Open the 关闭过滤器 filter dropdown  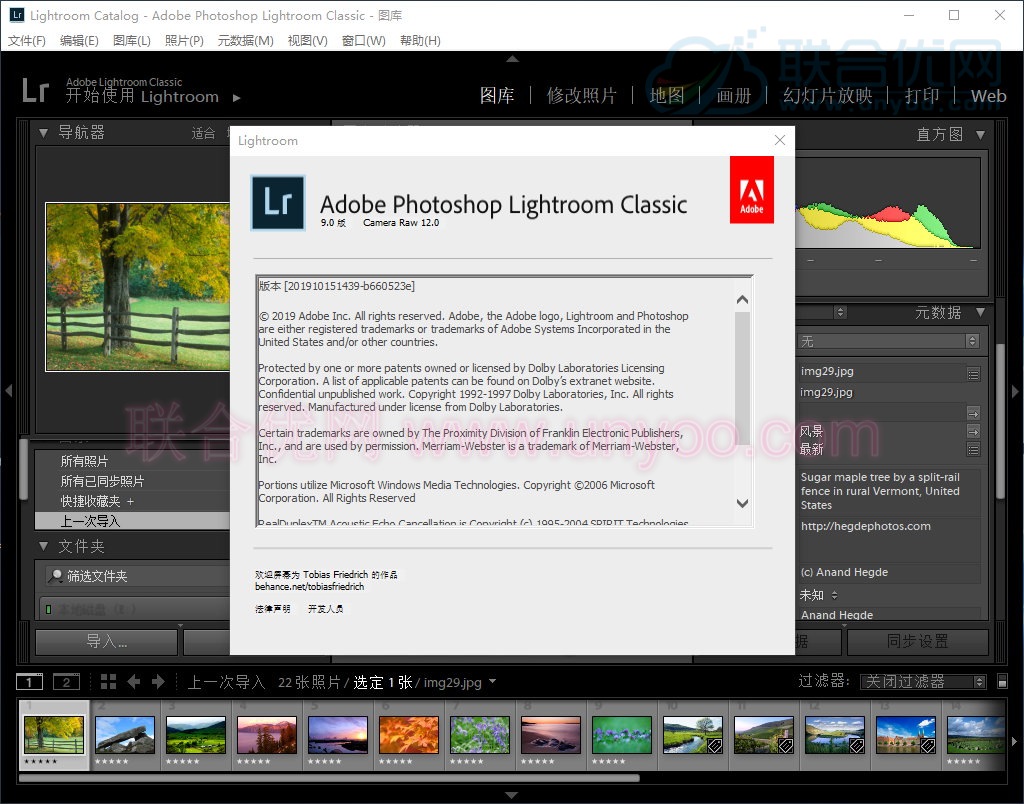tap(922, 682)
